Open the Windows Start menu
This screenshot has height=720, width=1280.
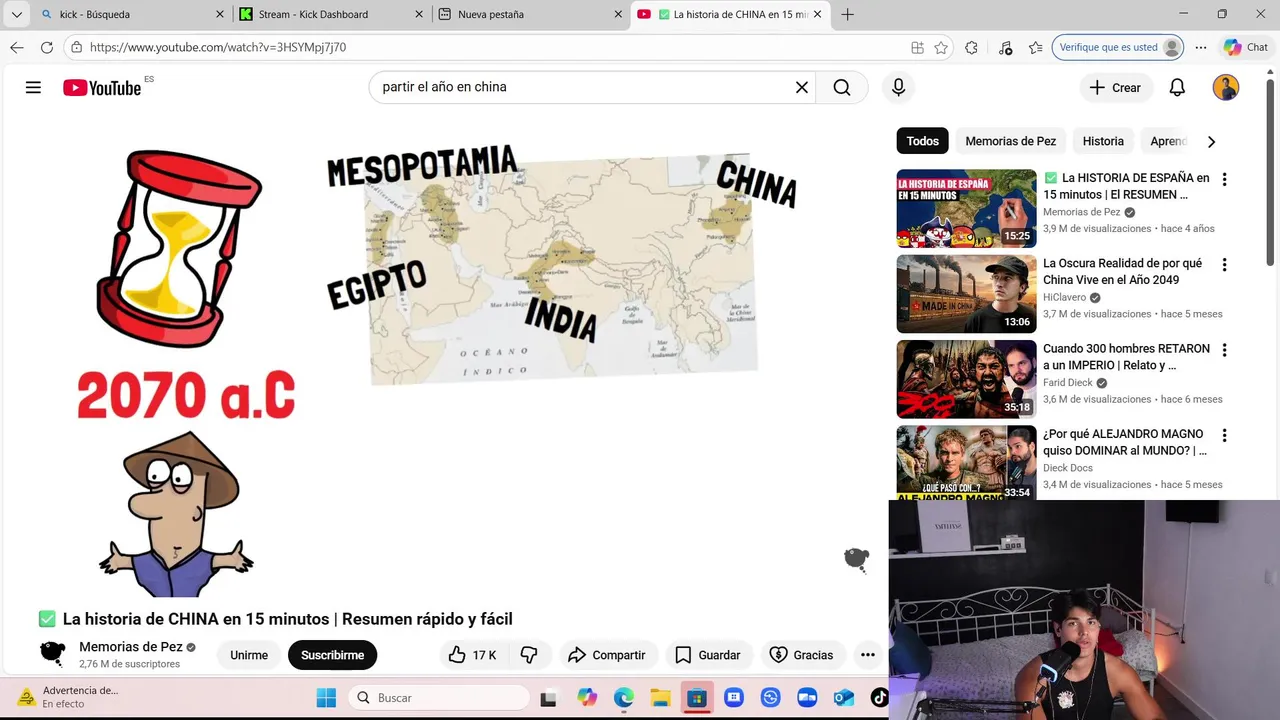tap(326, 697)
